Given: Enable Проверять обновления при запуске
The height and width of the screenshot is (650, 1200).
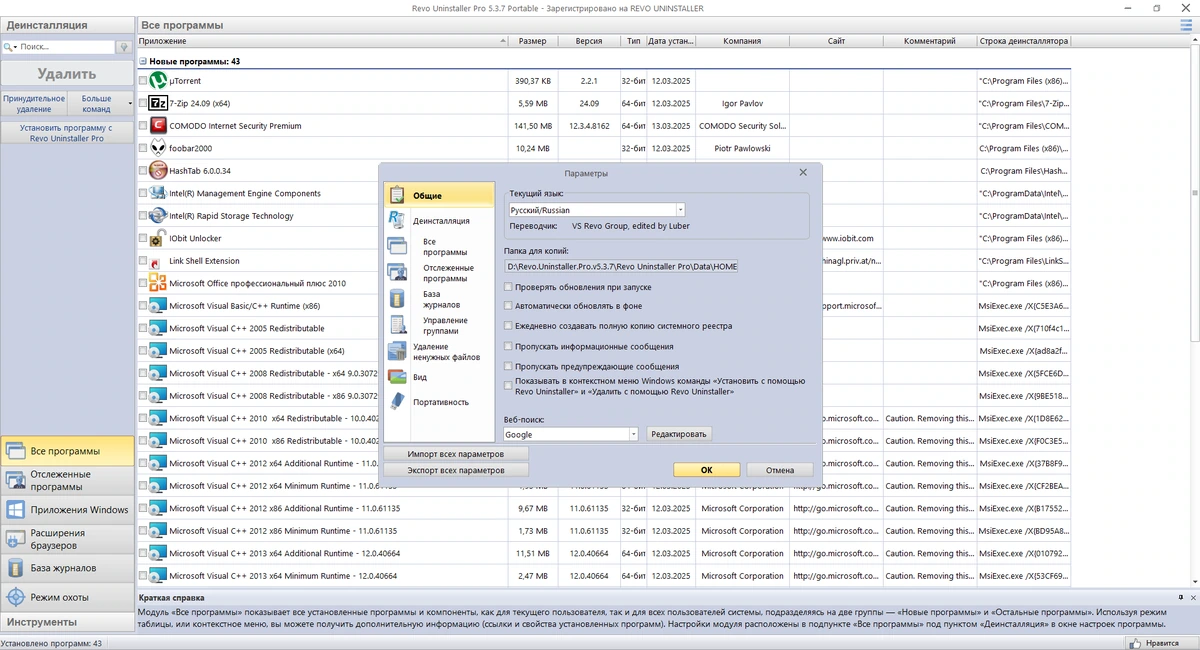Looking at the screenshot, I should 508,287.
